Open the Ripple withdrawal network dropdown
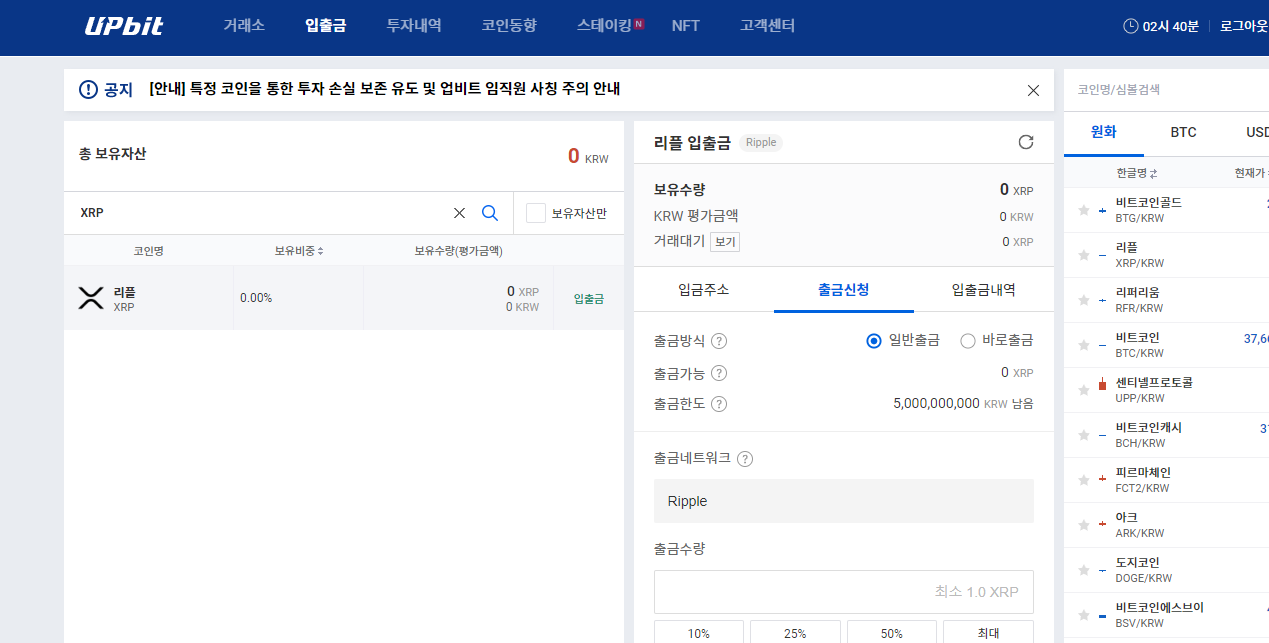Image resolution: width=1269 pixels, height=643 pixels. [843, 500]
